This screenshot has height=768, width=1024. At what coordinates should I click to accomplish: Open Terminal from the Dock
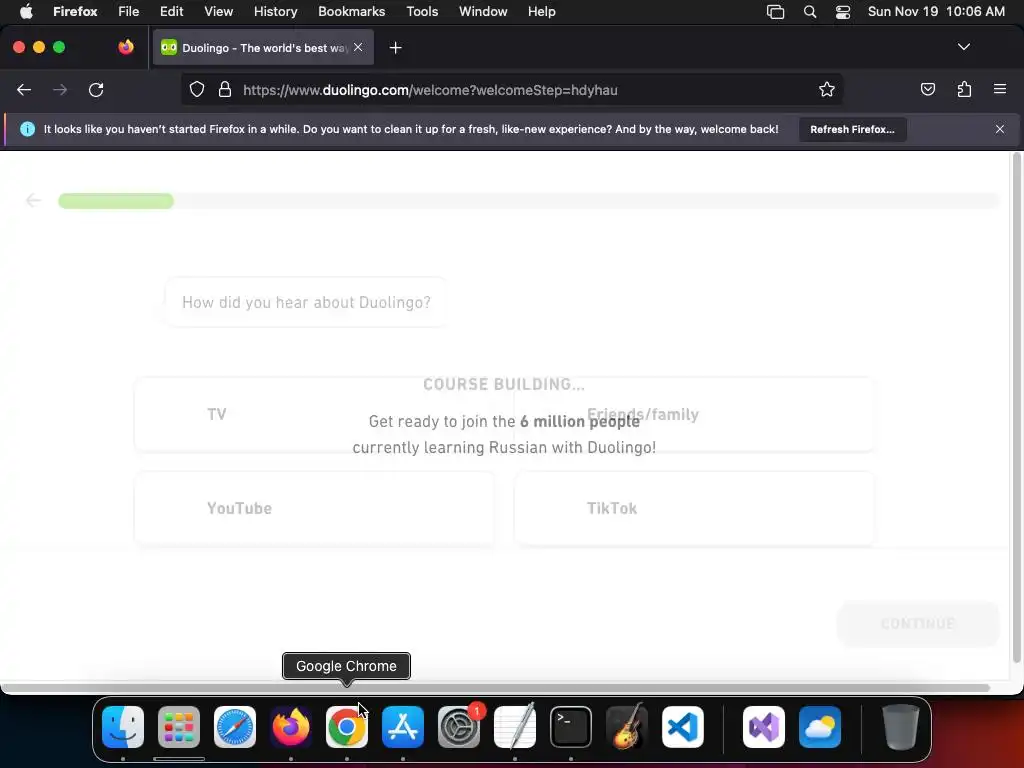(571, 727)
